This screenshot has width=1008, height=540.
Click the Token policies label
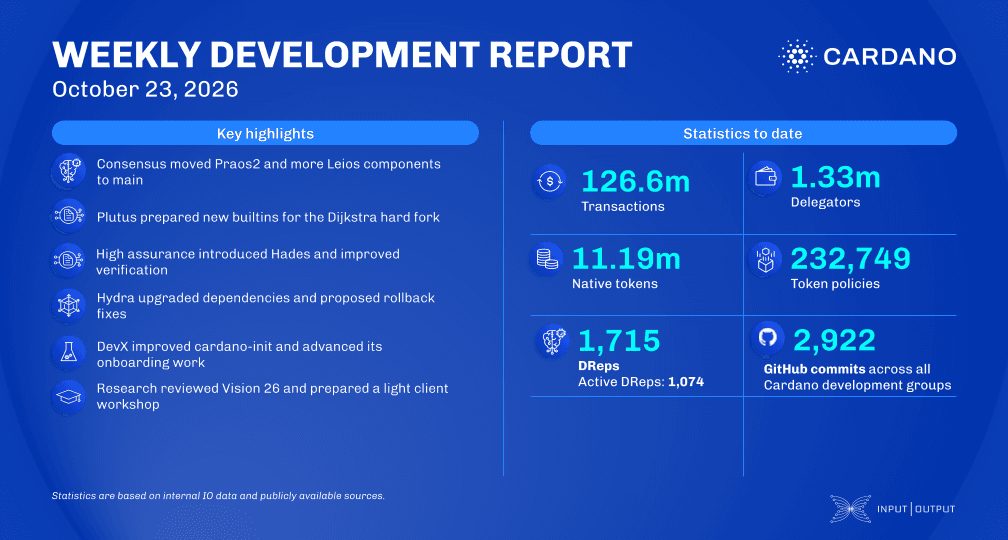click(x=835, y=284)
